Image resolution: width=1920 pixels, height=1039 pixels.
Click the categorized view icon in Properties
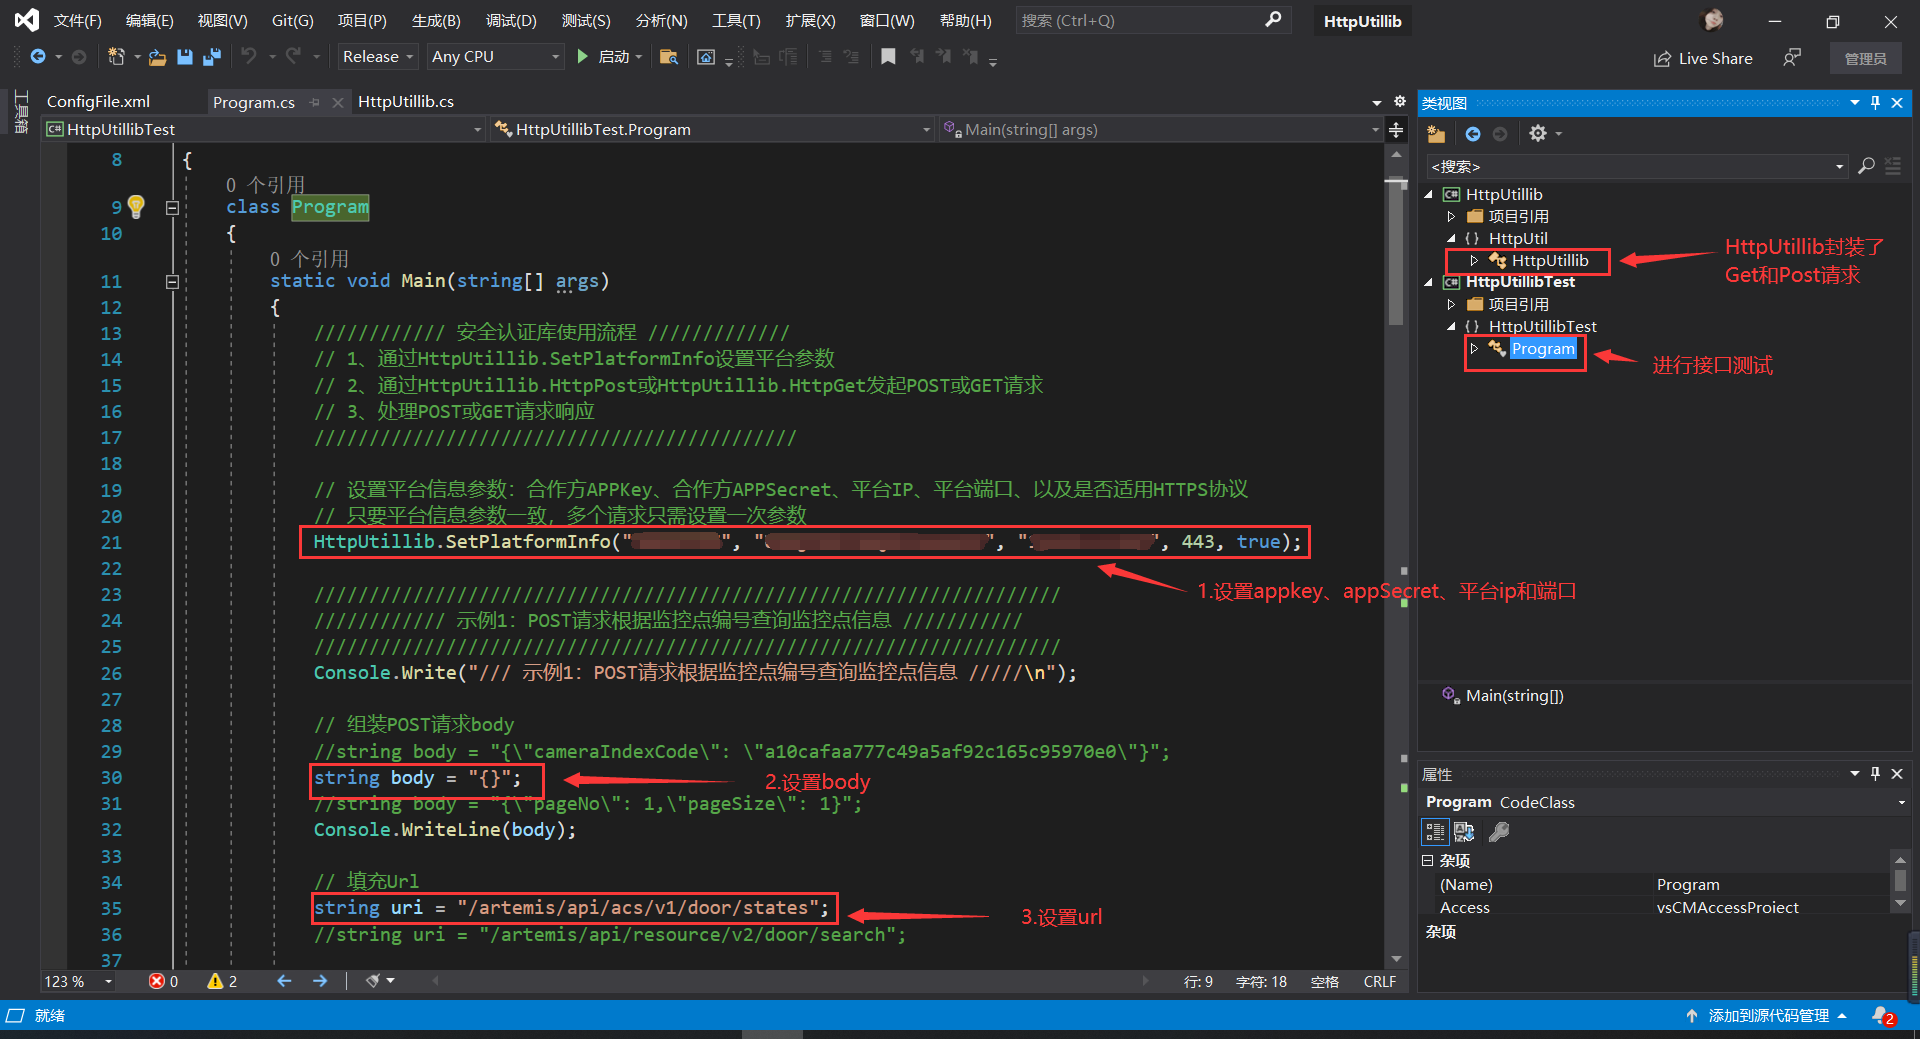coord(1436,832)
